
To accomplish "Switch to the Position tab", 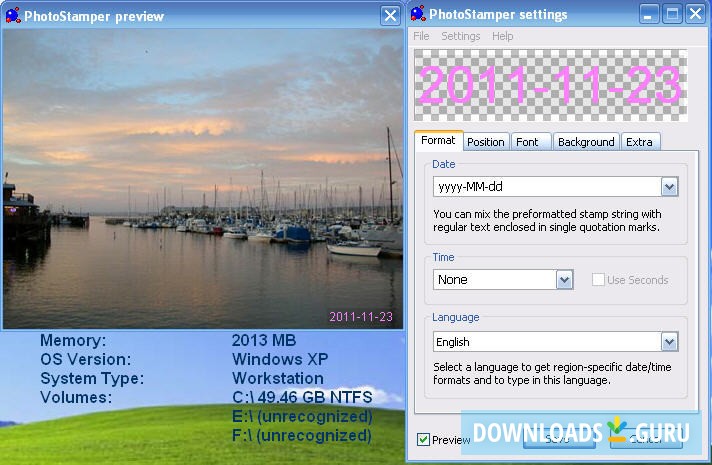I will [486, 142].
